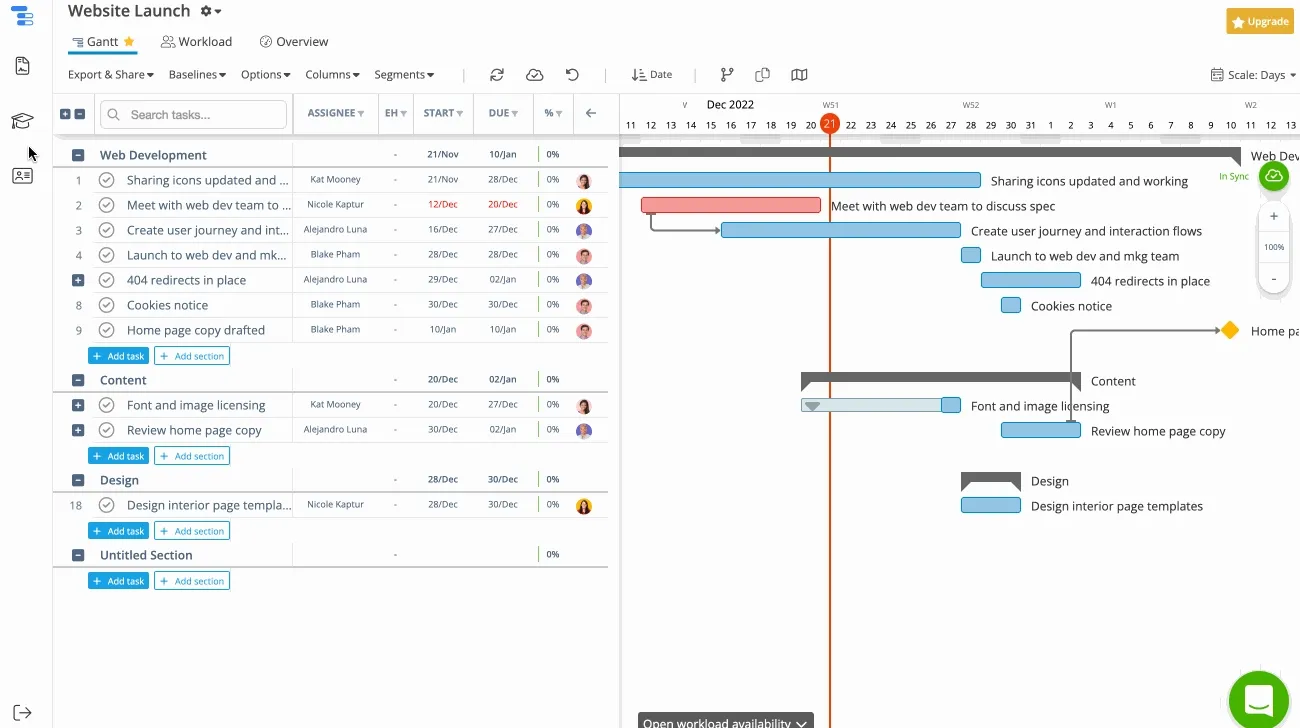Open the documents icon in left sidebar
Viewport: 1300px width, 728px height.
tap(22, 66)
